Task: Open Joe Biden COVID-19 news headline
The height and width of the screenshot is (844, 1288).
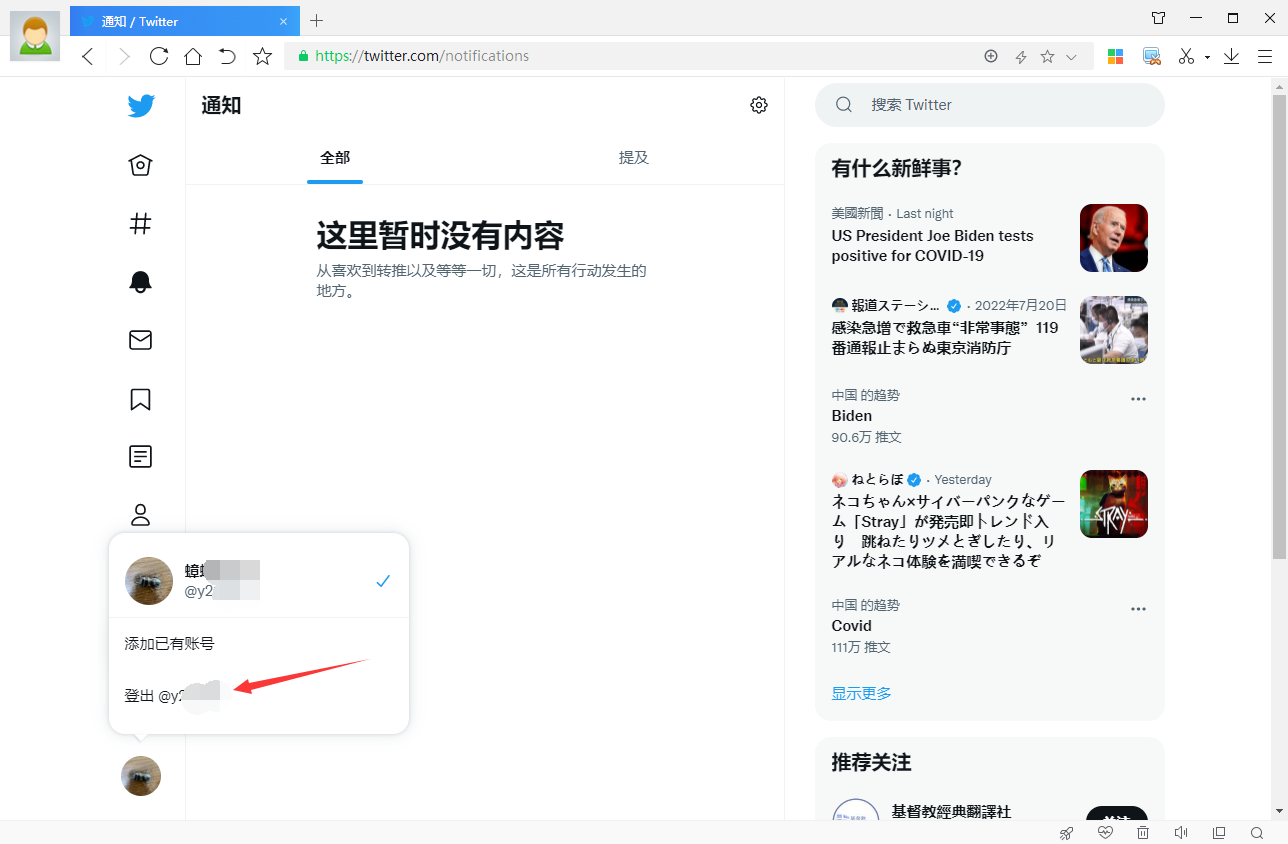Action: [932, 246]
